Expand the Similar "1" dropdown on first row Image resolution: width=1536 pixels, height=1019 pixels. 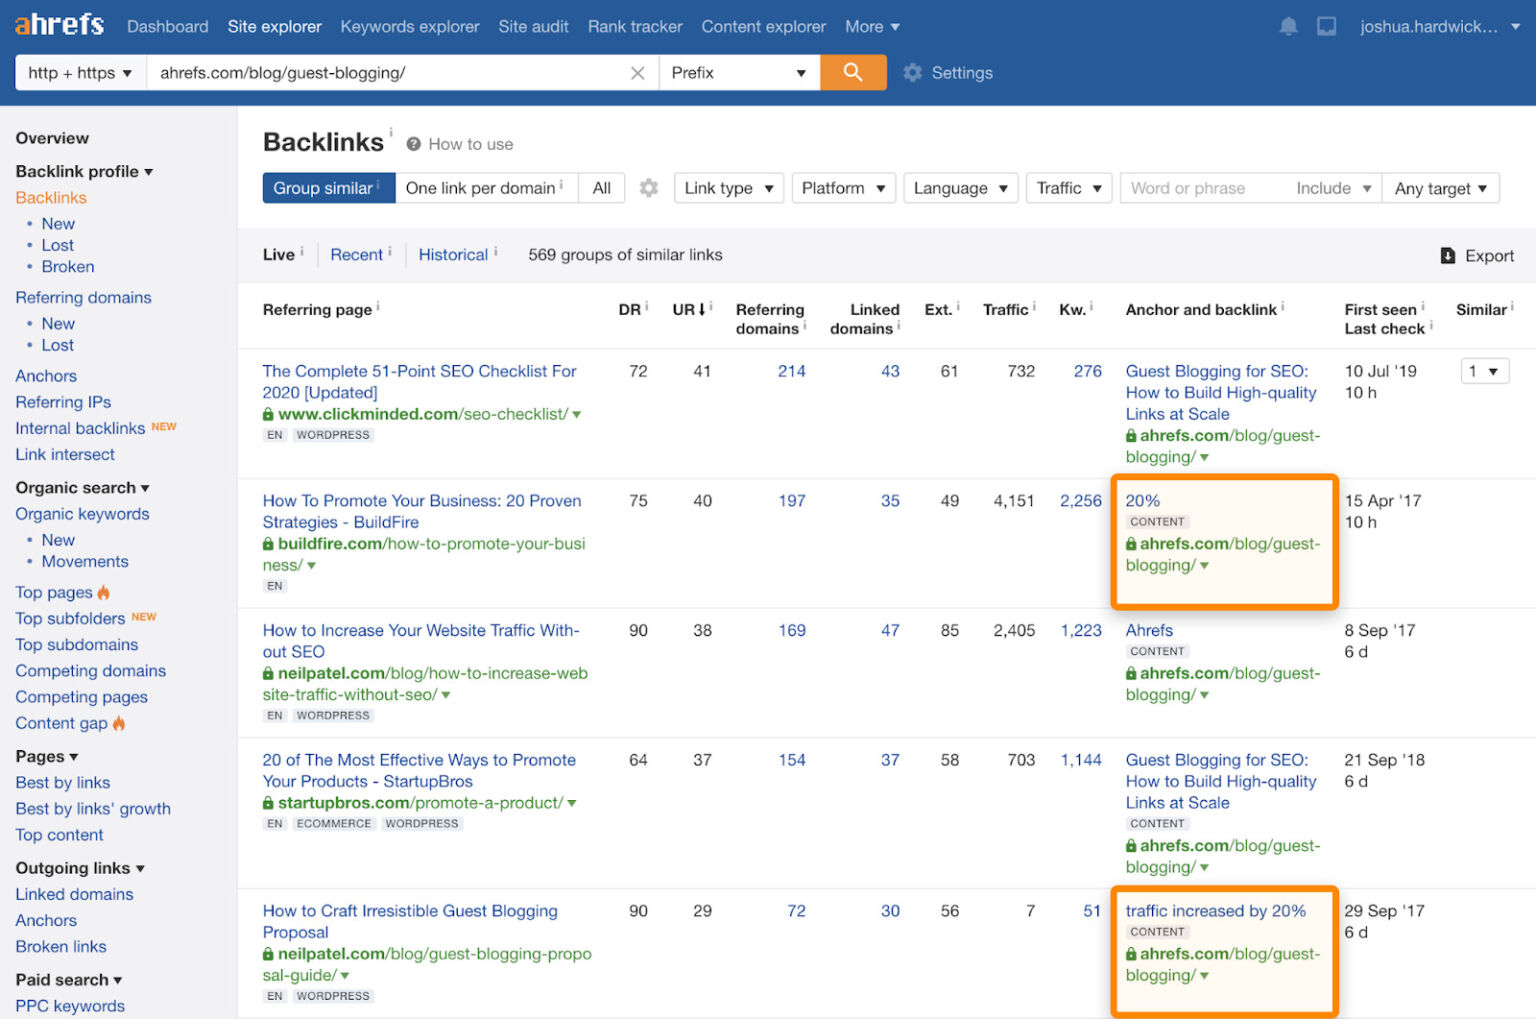pyautogui.click(x=1485, y=371)
